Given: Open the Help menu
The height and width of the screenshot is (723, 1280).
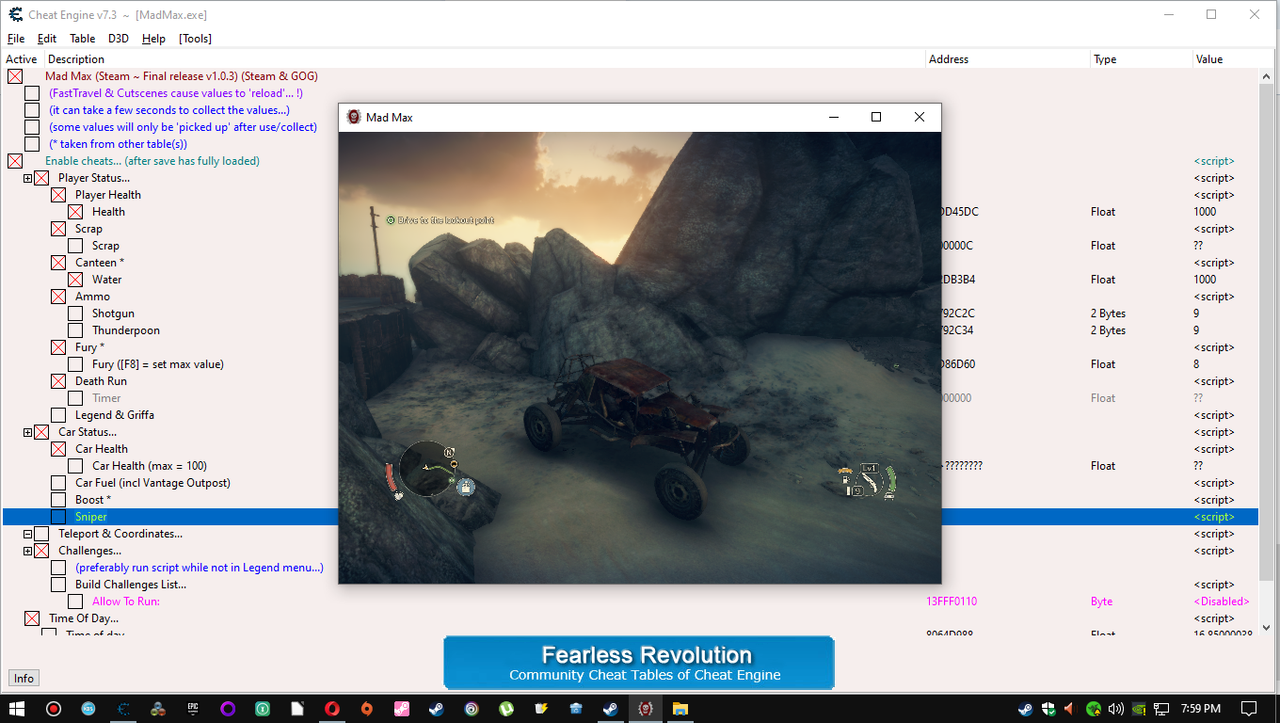Looking at the screenshot, I should point(153,38).
